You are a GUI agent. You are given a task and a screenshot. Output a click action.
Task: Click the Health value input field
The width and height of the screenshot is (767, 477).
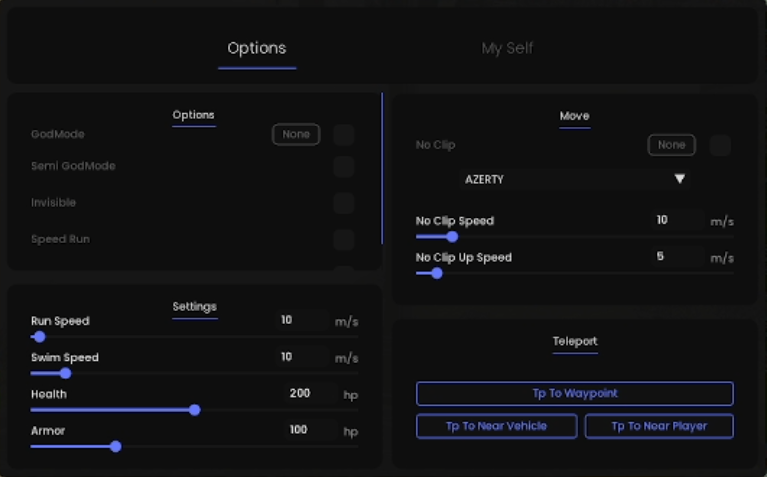click(300, 394)
